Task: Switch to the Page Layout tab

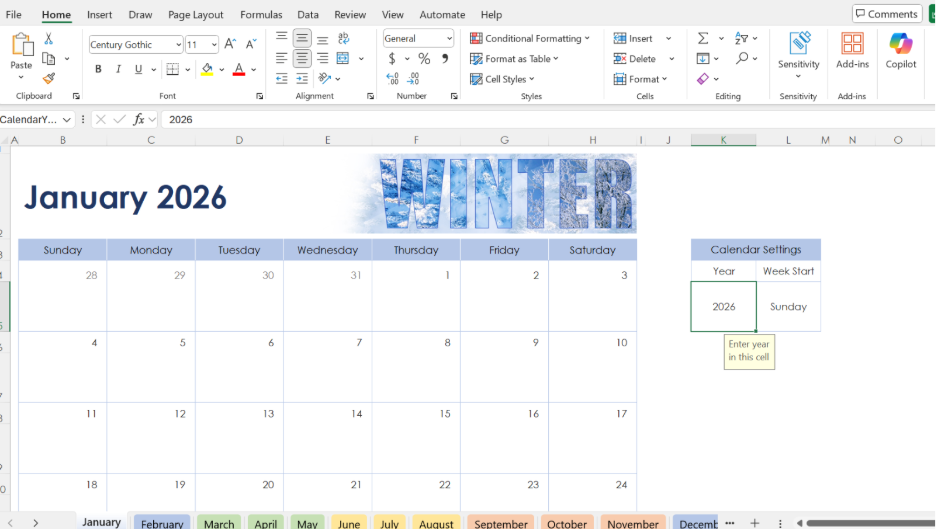Action: point(195,14)
